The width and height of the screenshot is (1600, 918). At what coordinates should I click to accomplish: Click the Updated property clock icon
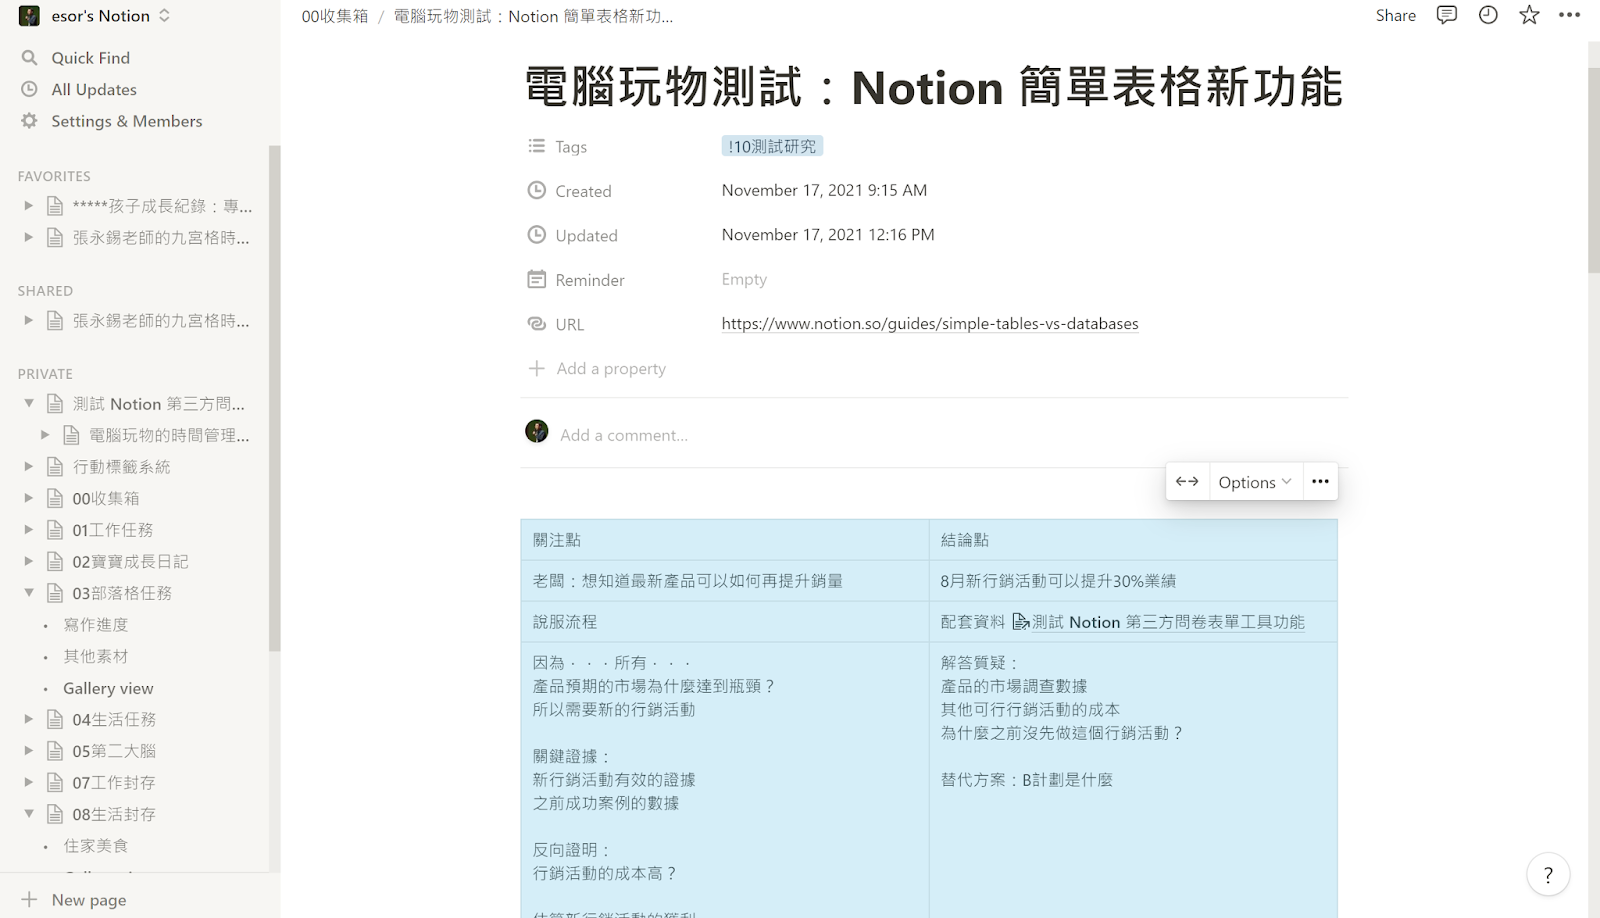pyautogui.click(x=537, y=235)
